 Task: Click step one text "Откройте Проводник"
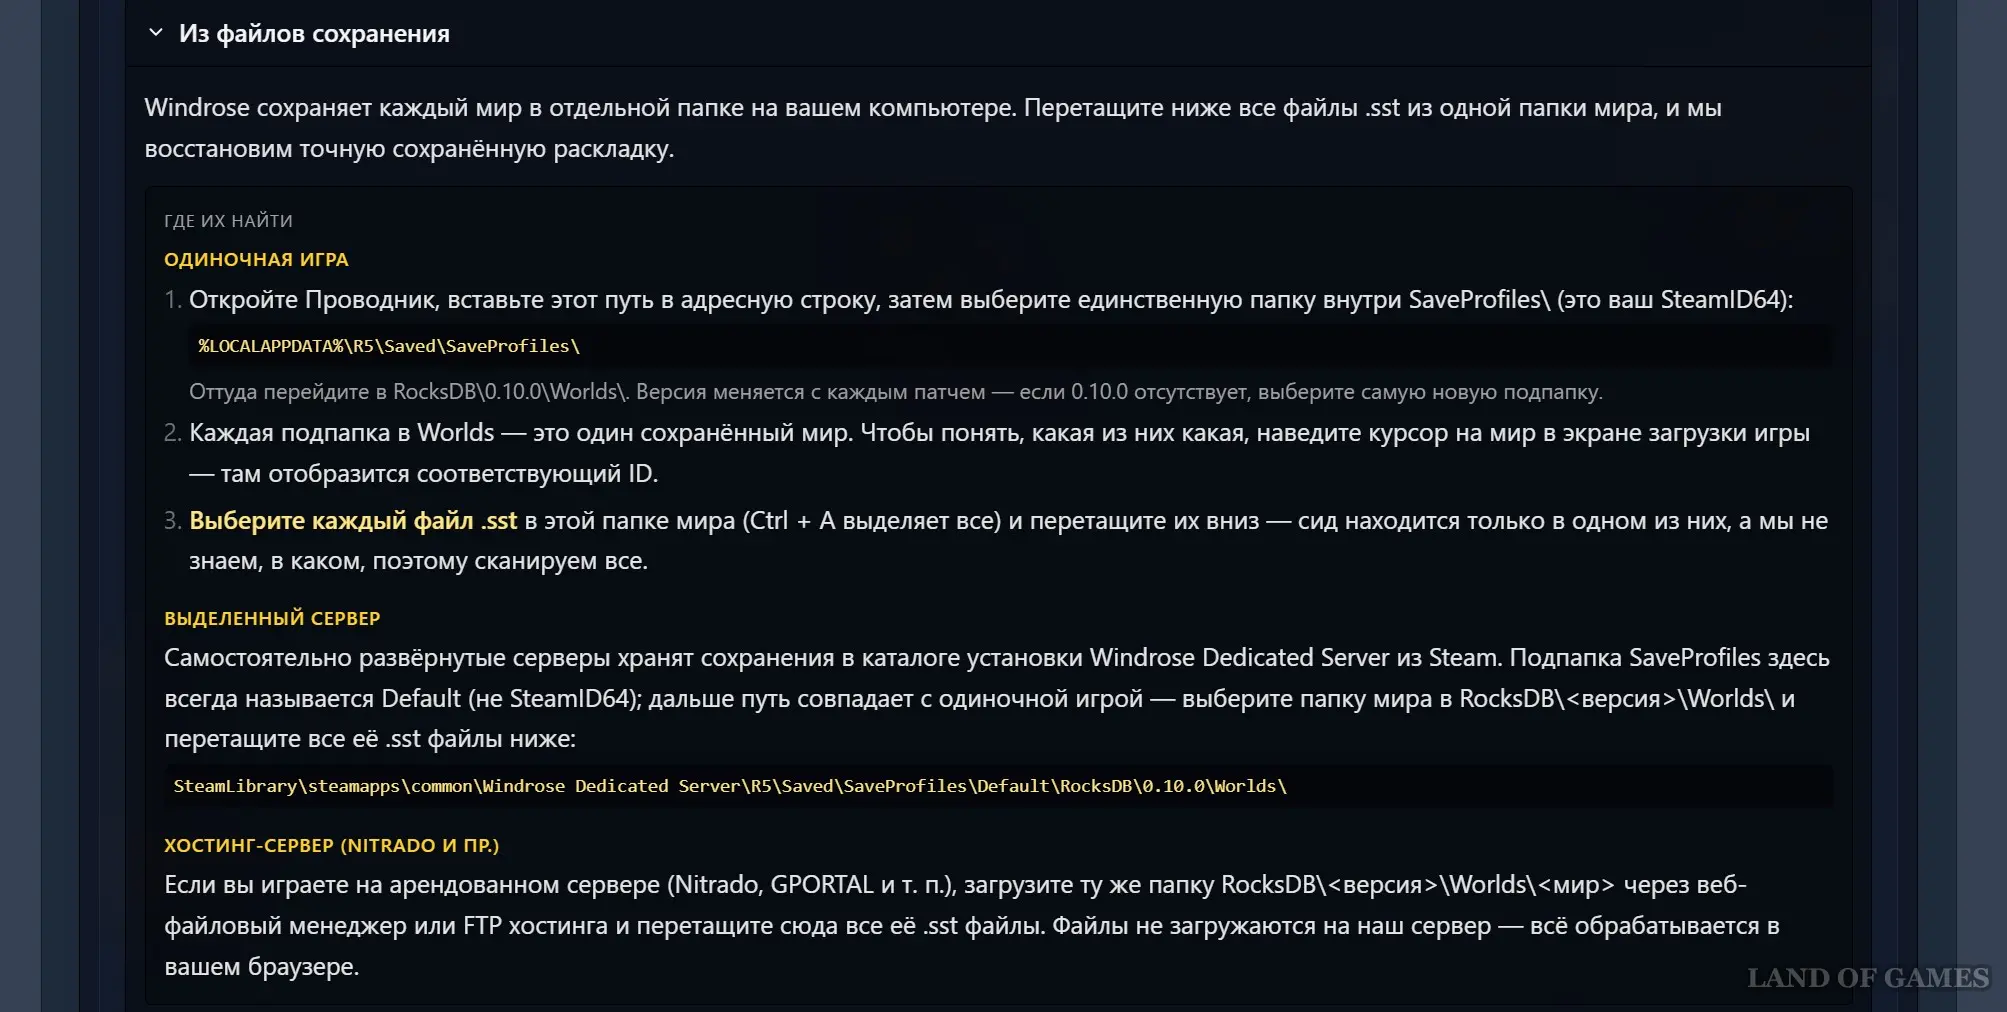point(990,300)
